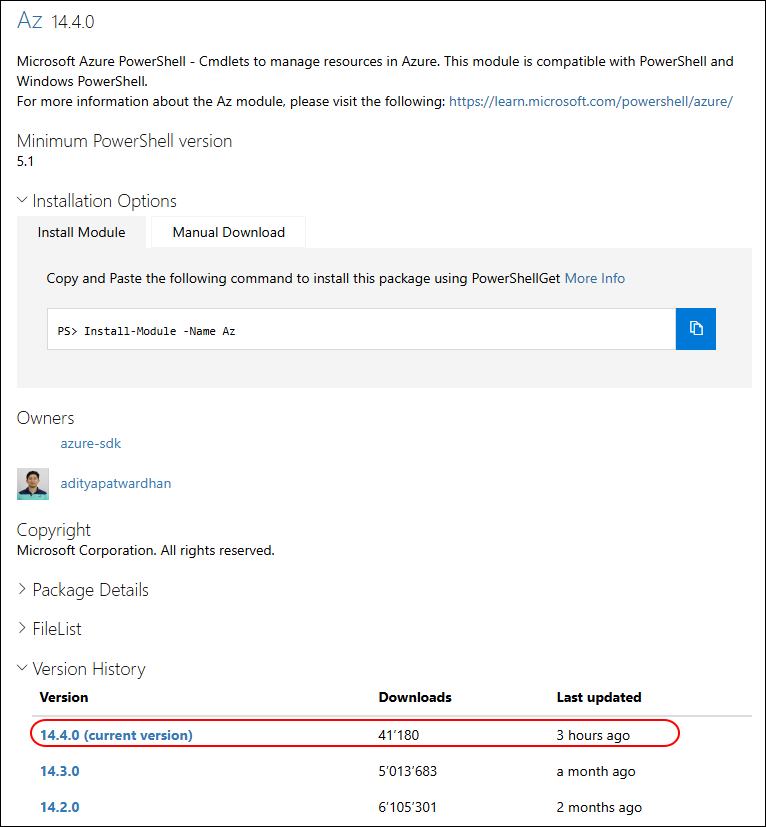Visit the azure-sdk owner profile

tap(91, 444)
